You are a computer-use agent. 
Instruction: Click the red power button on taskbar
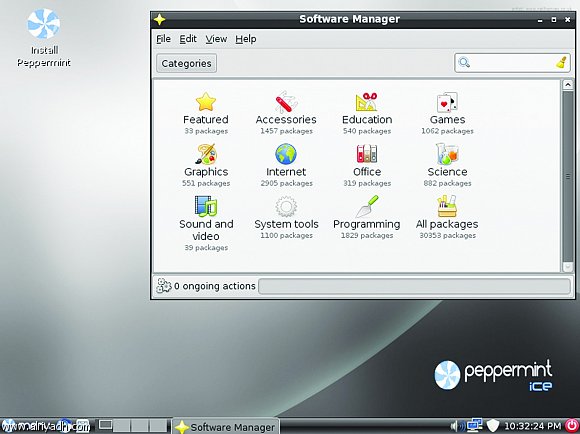(572, 425)
